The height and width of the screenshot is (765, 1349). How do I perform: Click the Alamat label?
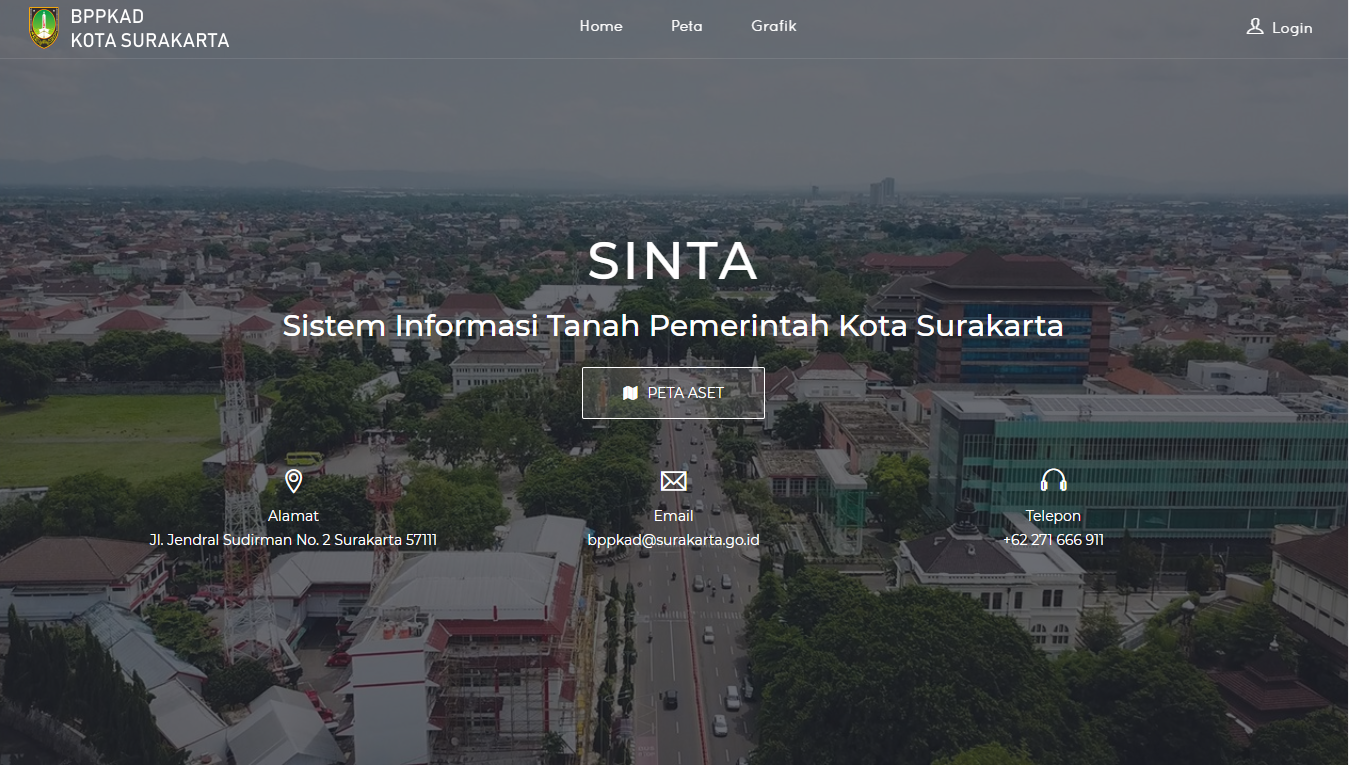pos(293,516)
